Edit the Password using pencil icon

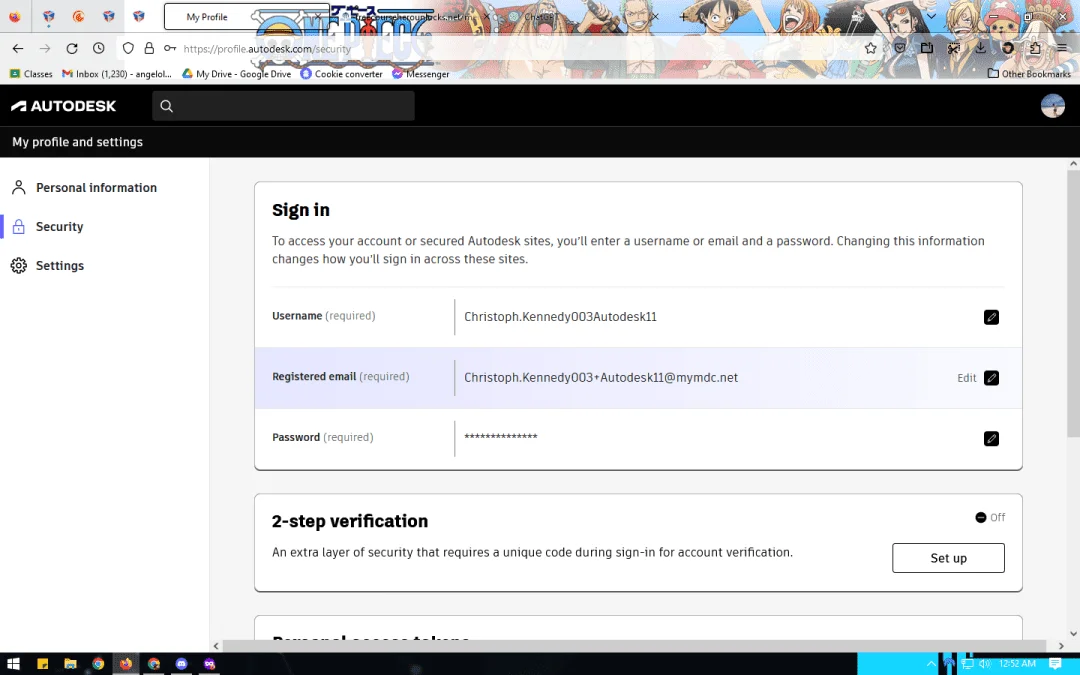[x=991, y=438]
